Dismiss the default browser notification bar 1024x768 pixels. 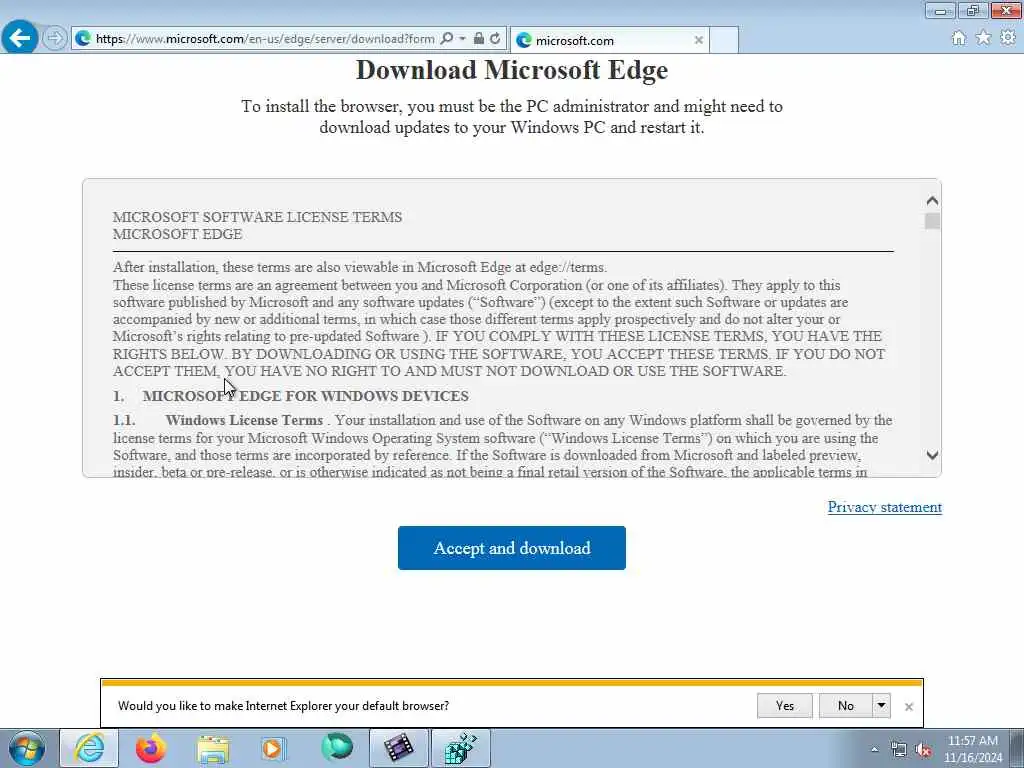908,707
